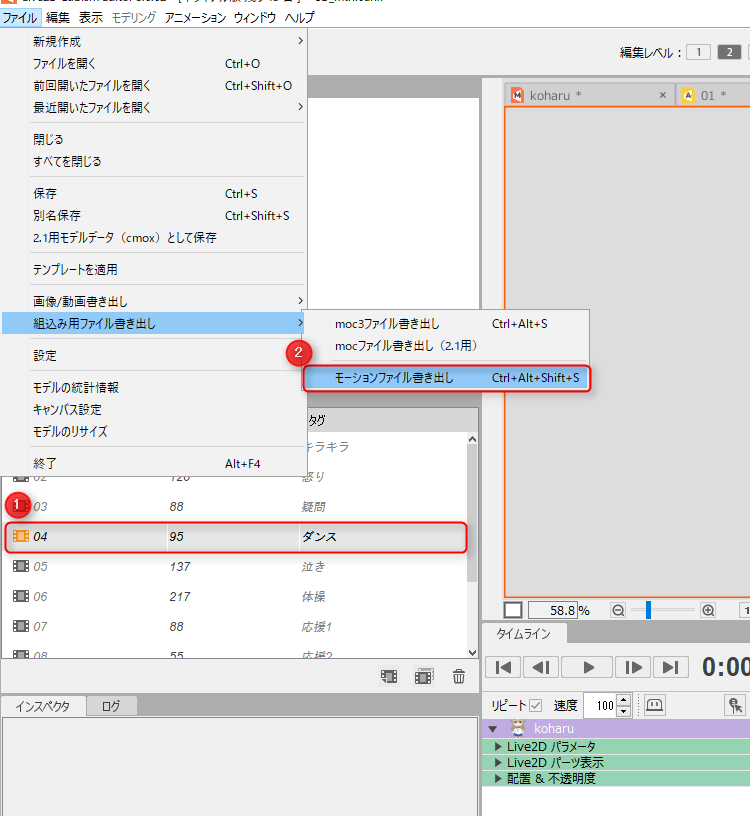750x816 pixels.
Task: Select 保存 menu entry
Action: (154, 194)
